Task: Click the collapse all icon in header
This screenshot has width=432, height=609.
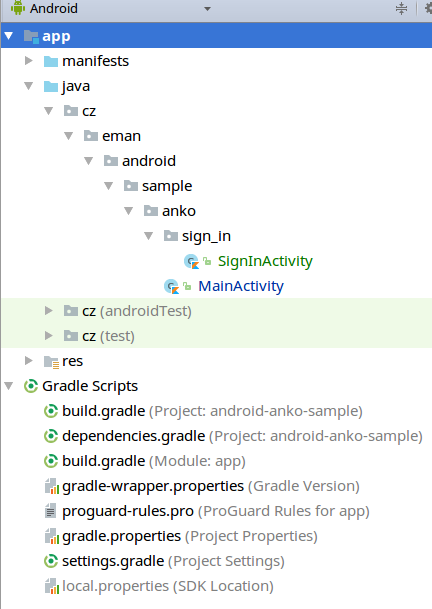Action: (x=401, y=8)
